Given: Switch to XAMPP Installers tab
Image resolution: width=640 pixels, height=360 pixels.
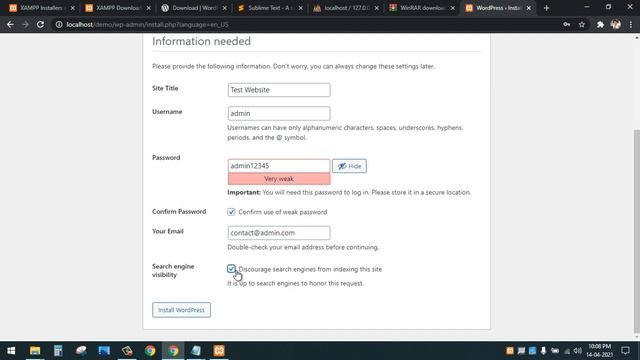Looking at the screenshot, I should point(41,8).
